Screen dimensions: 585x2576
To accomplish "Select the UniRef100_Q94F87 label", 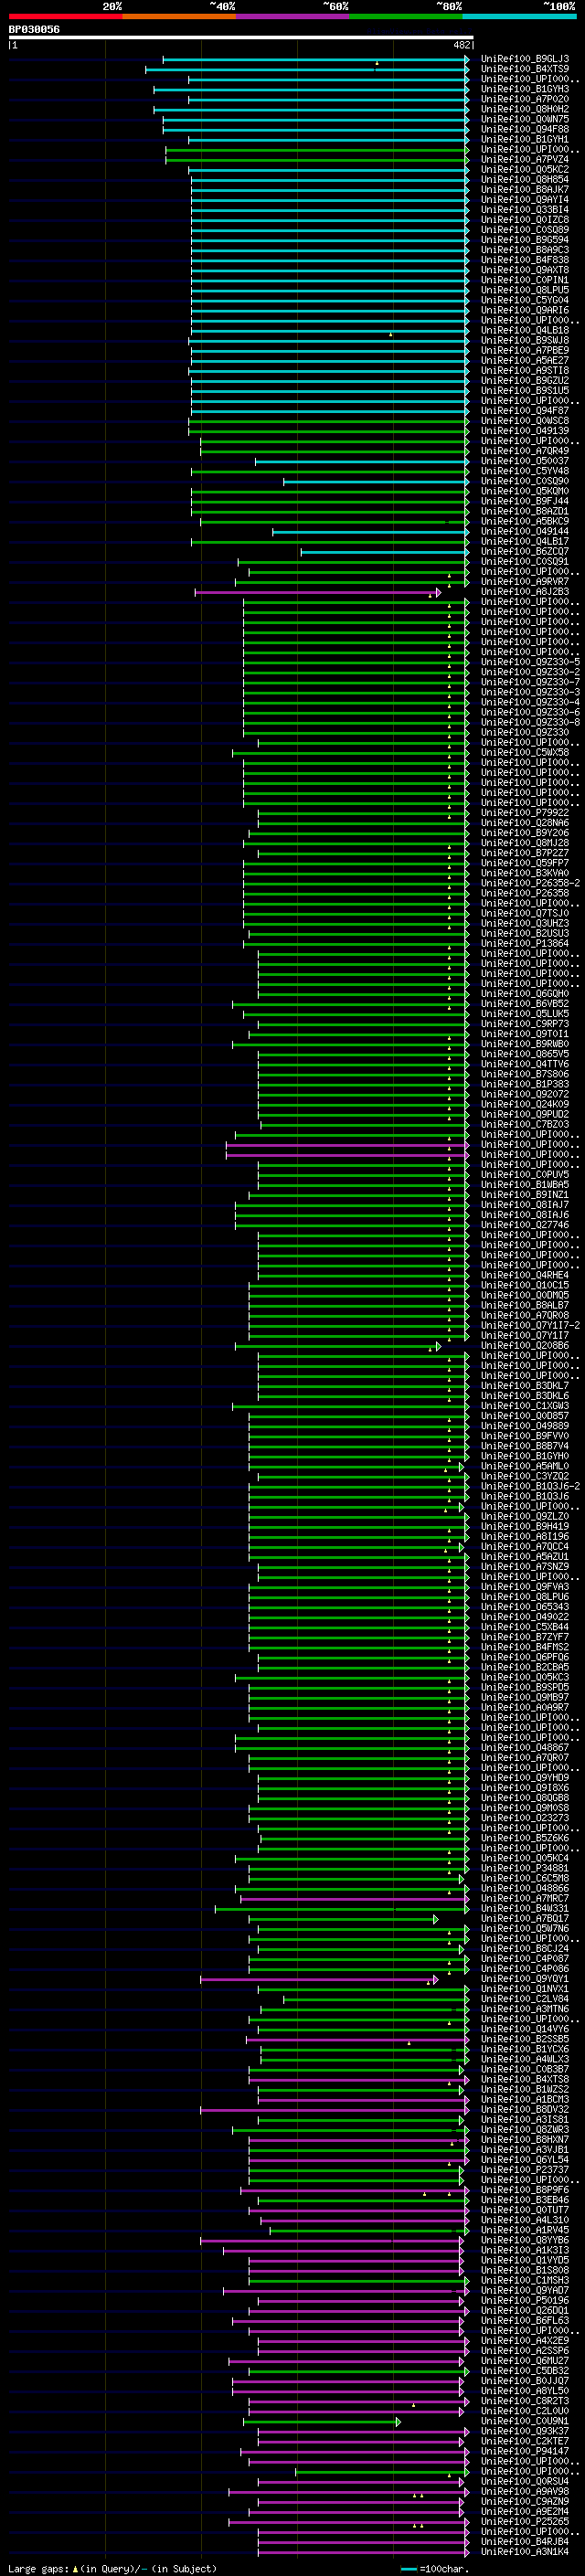I will tap(524, 411).
